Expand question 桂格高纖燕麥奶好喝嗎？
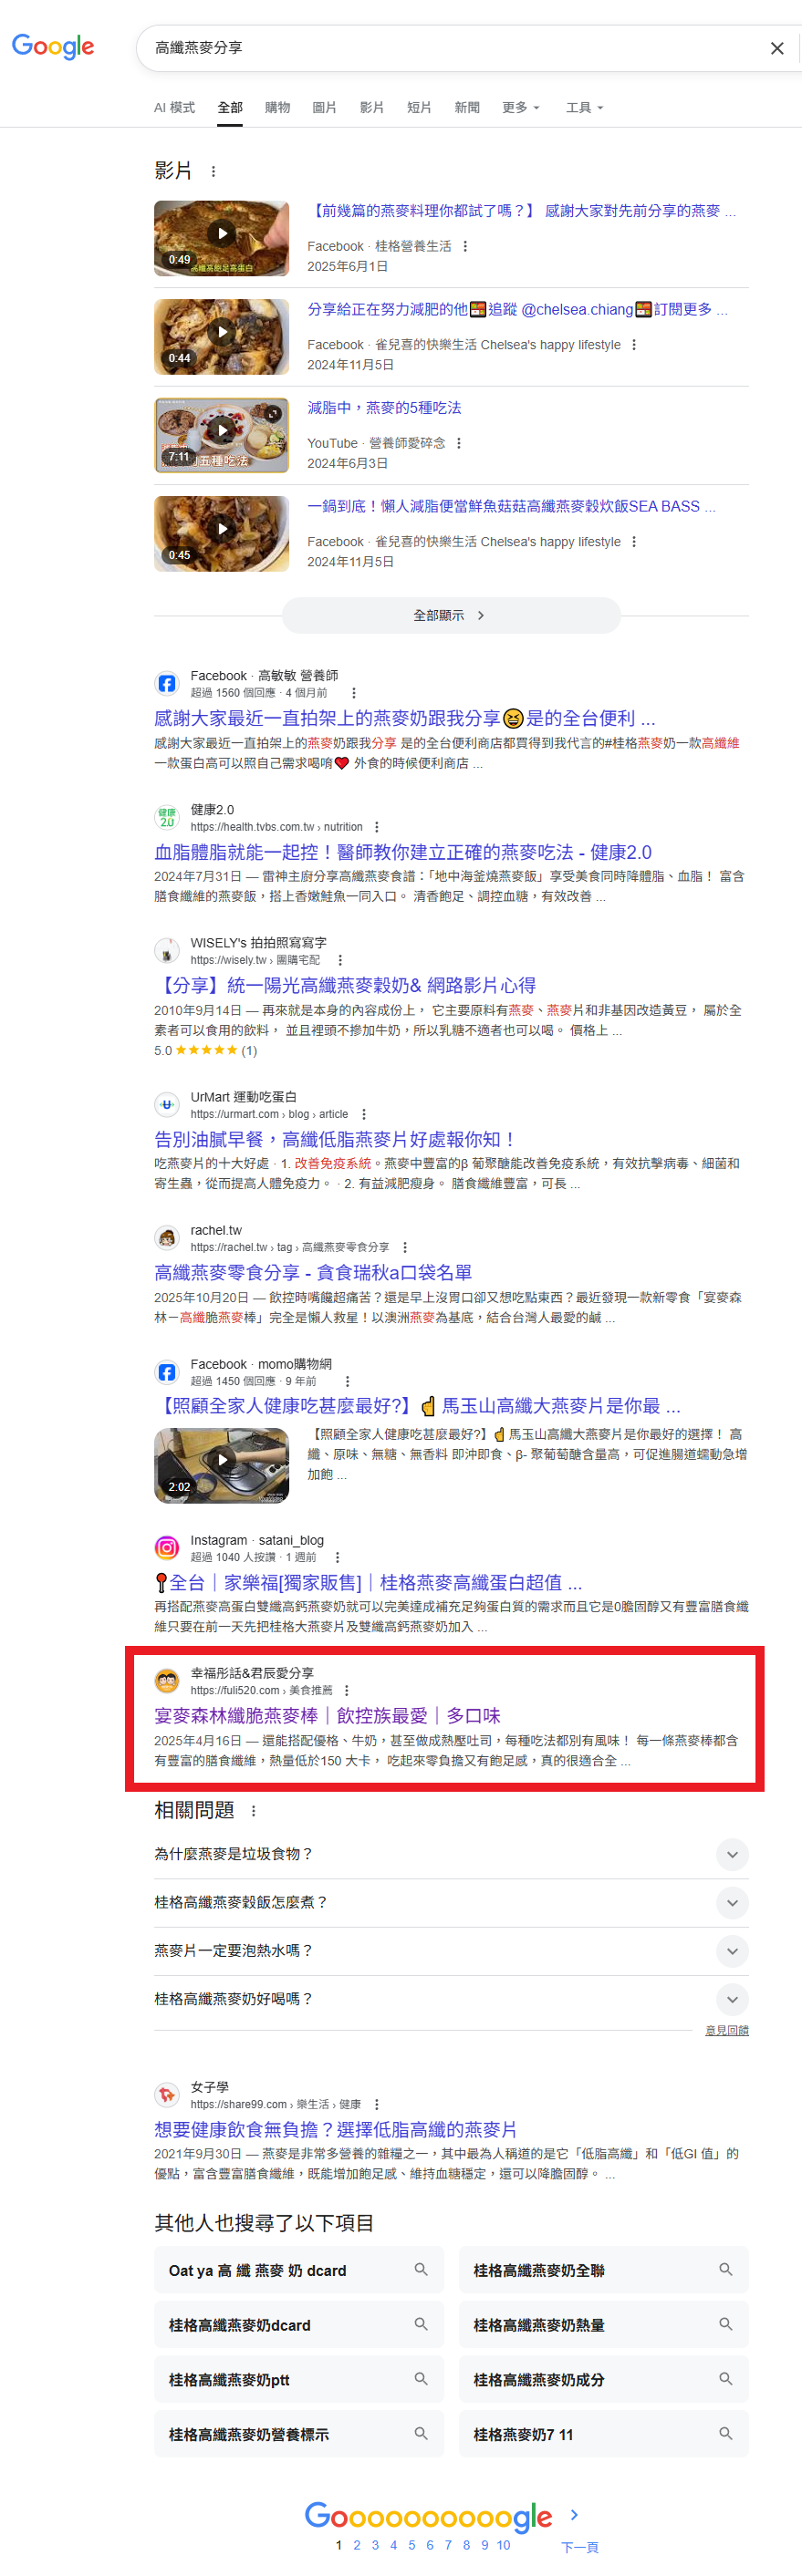The width and height of the screenshot is (802, 2576). pos(451,1998)
